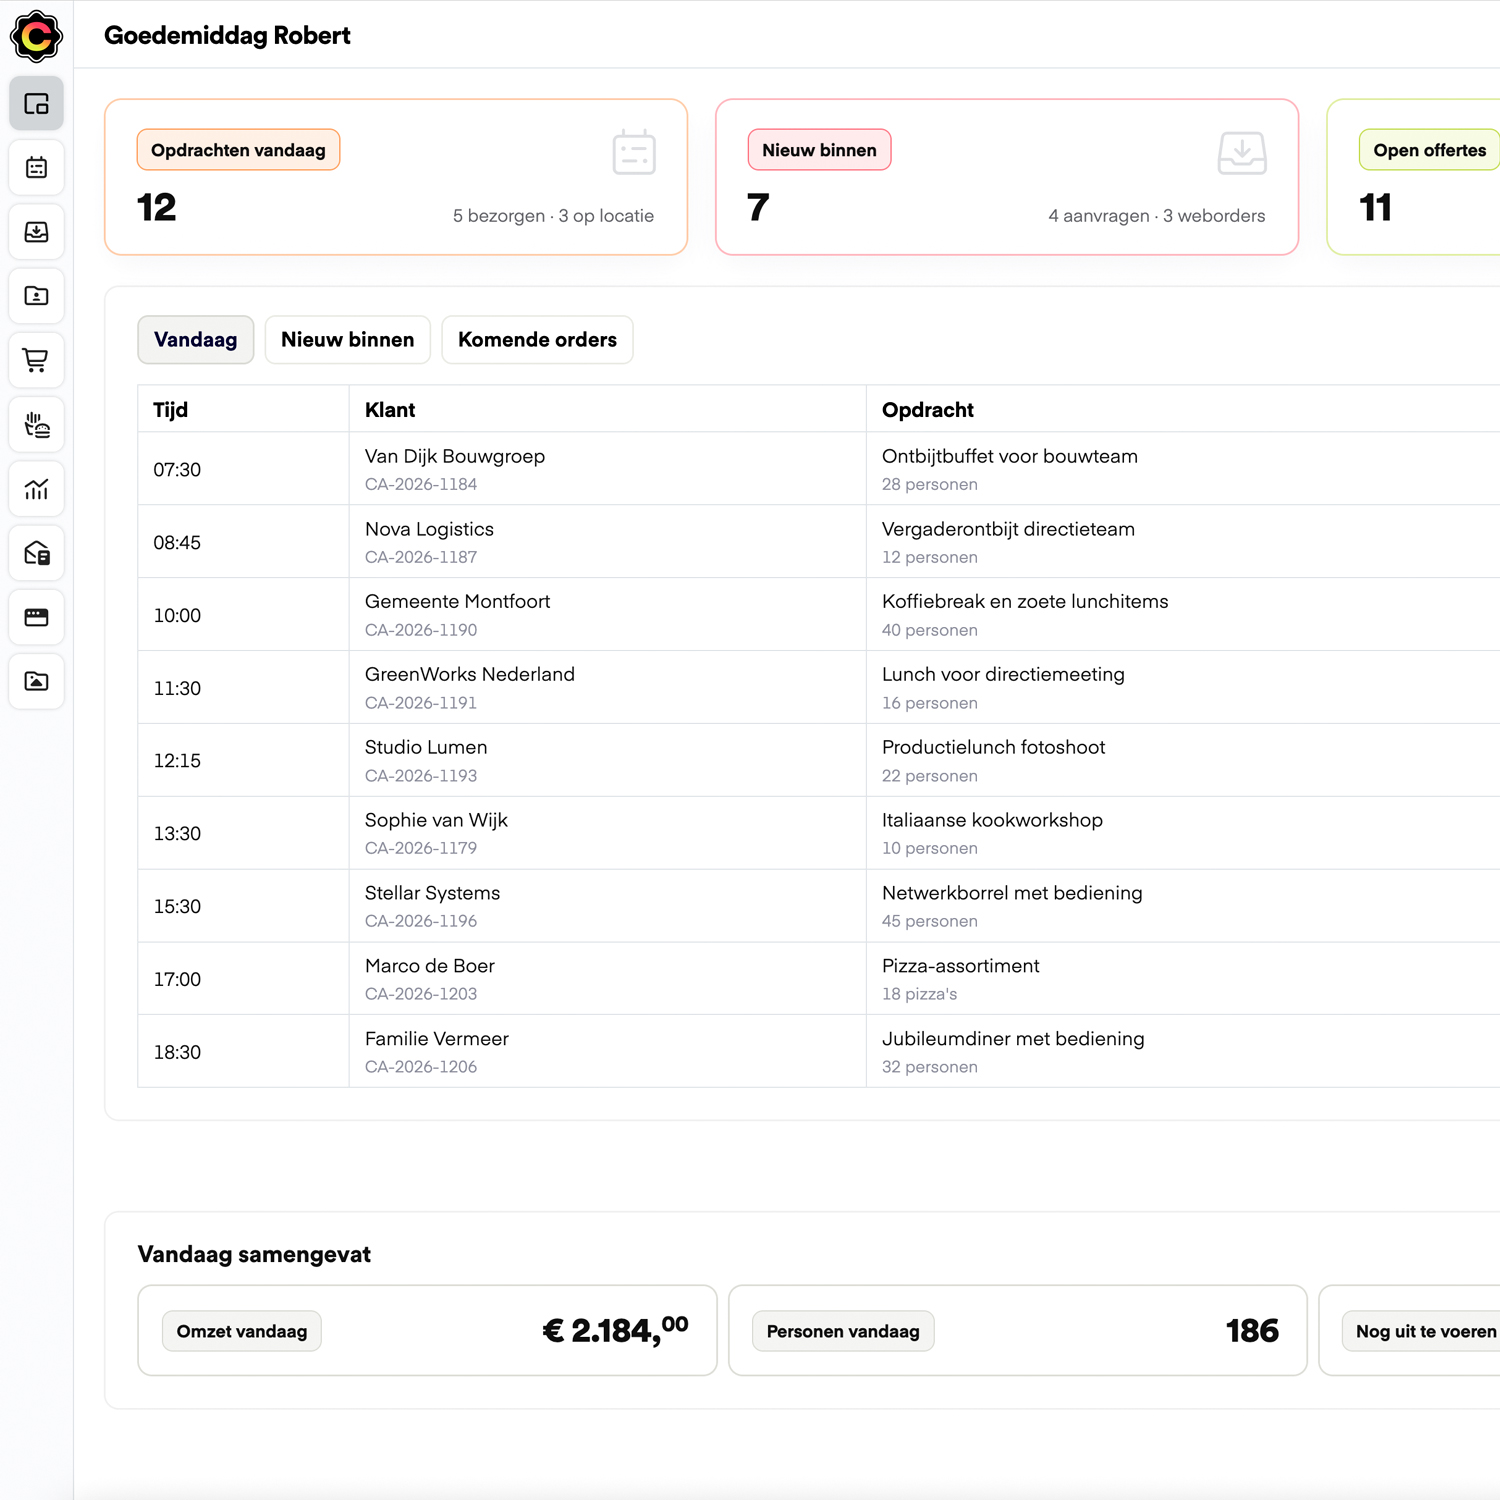The height and width of the screenshot is (1500, 1500).
Task: Open the dashboard overview sidebar icon
Action: coord(36,104)
